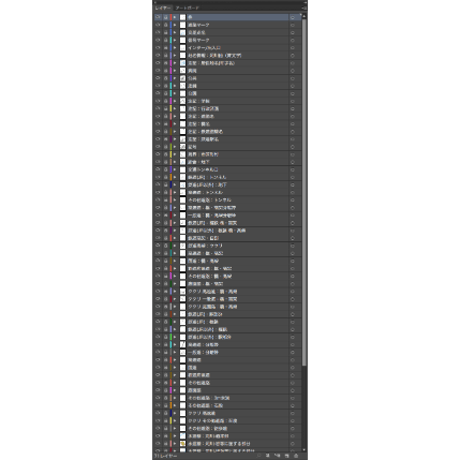The image size is (460, 460).
Task: Click the Create New Sublayer icon
Action: click(277, 455)
